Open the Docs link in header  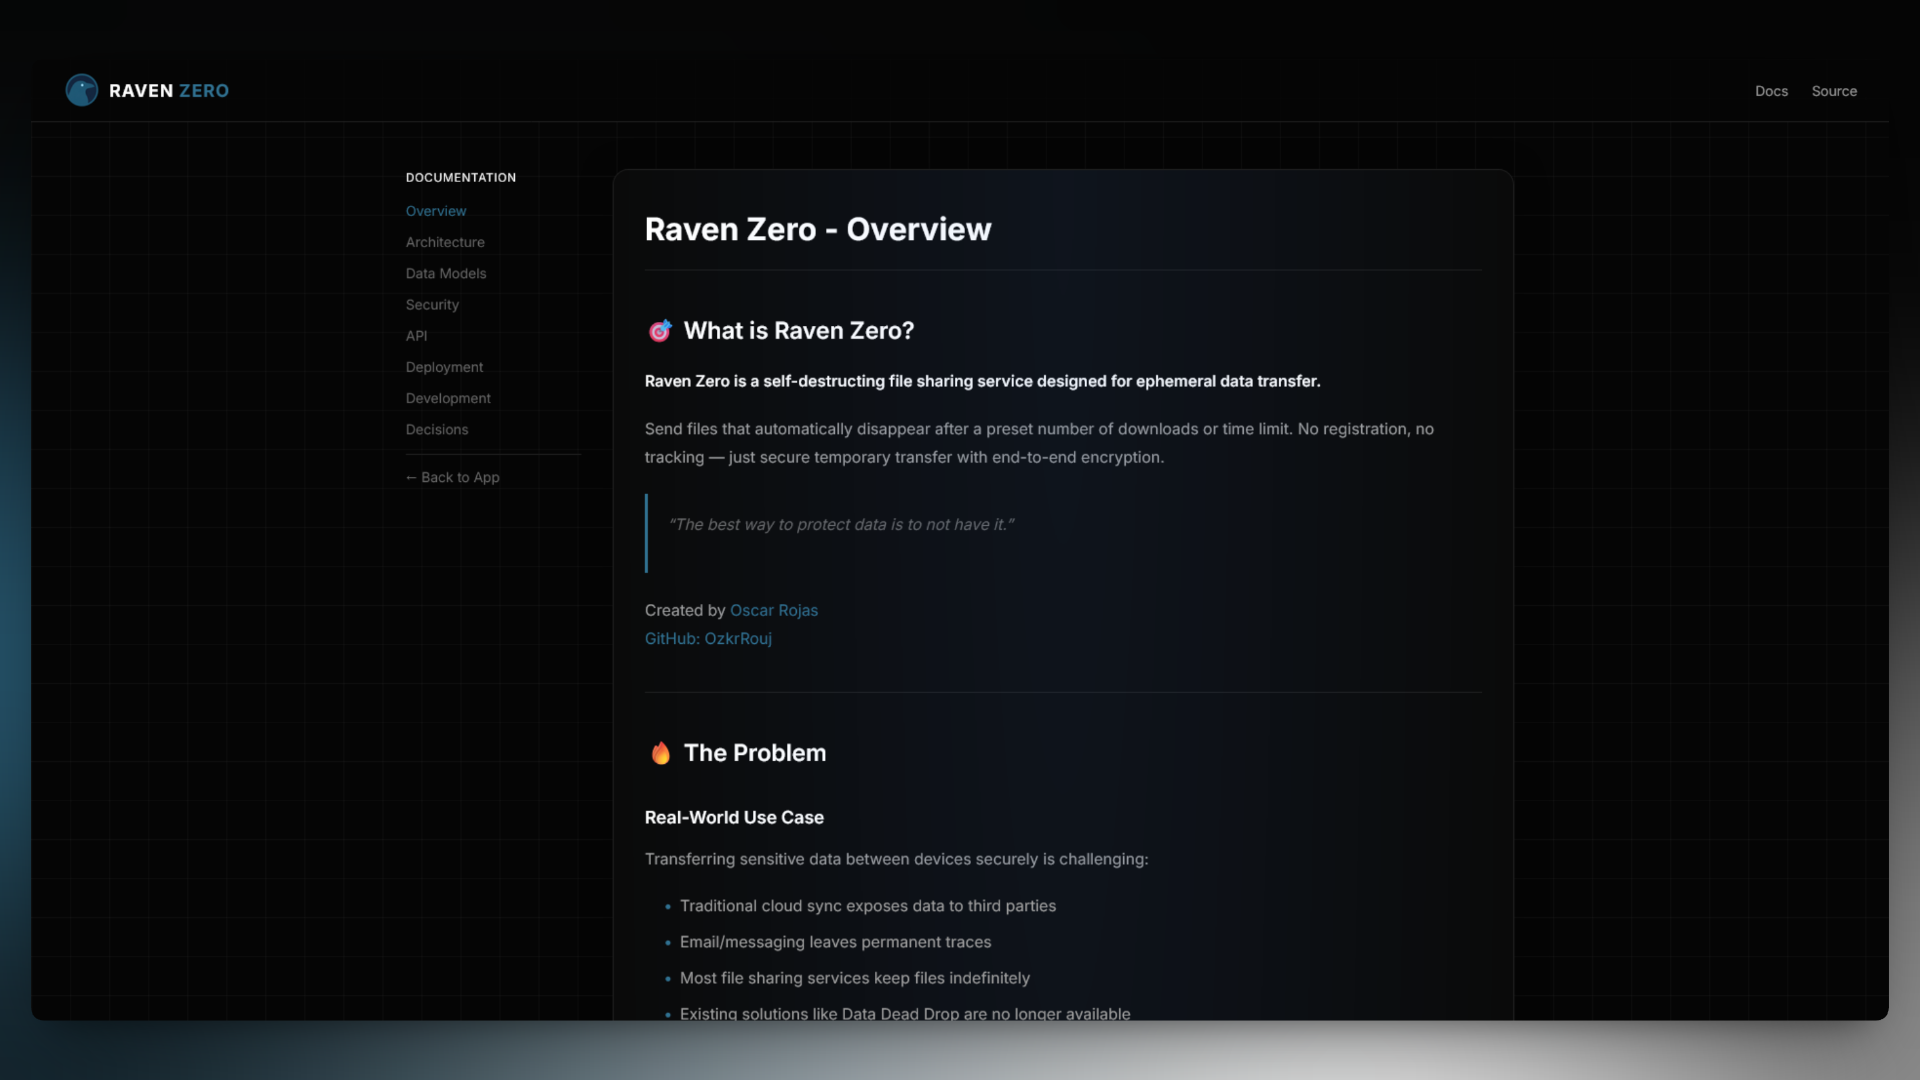pyautogui.click(x=1771, y=91)
